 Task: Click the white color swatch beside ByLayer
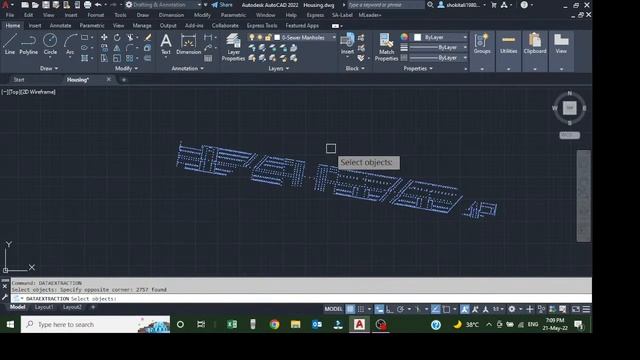418,37
